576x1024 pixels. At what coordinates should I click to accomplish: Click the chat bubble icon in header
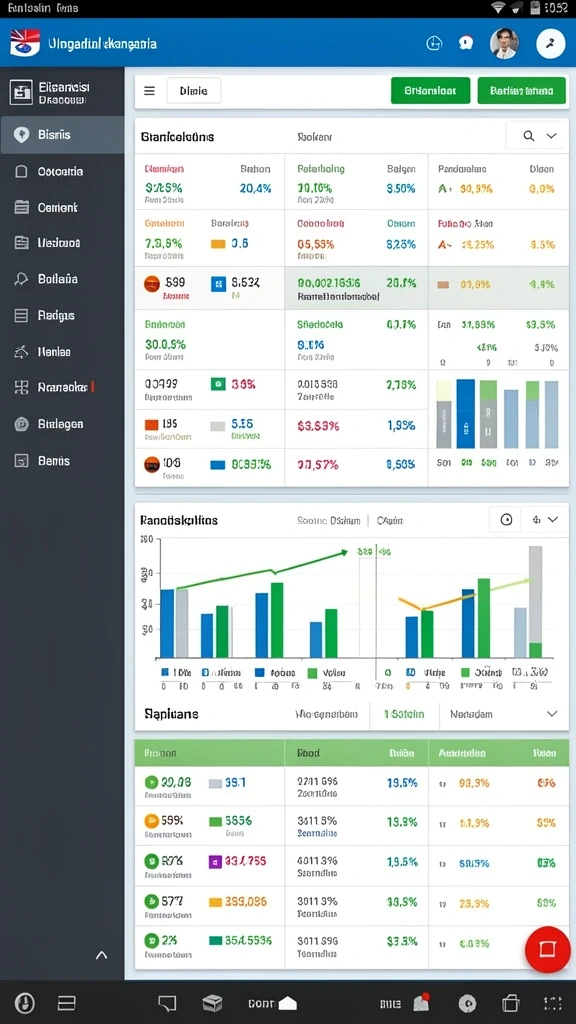click(466, 43)
